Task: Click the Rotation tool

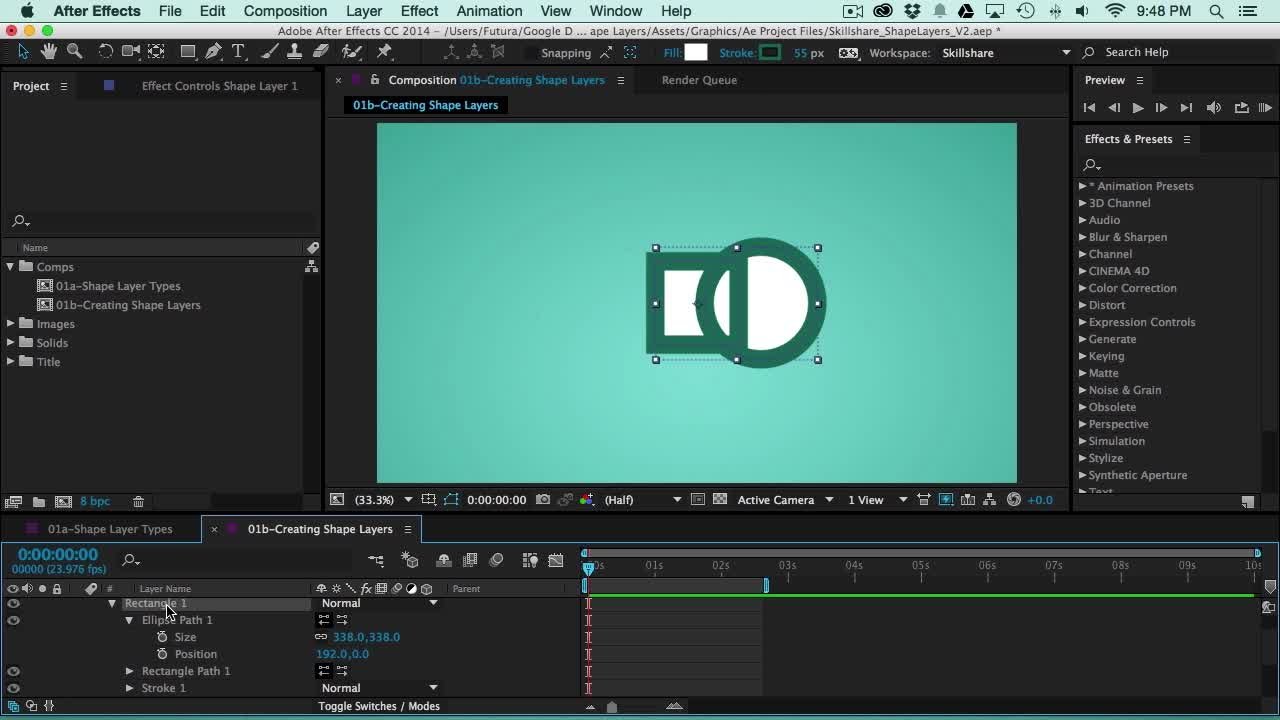Action: [105, 52]
